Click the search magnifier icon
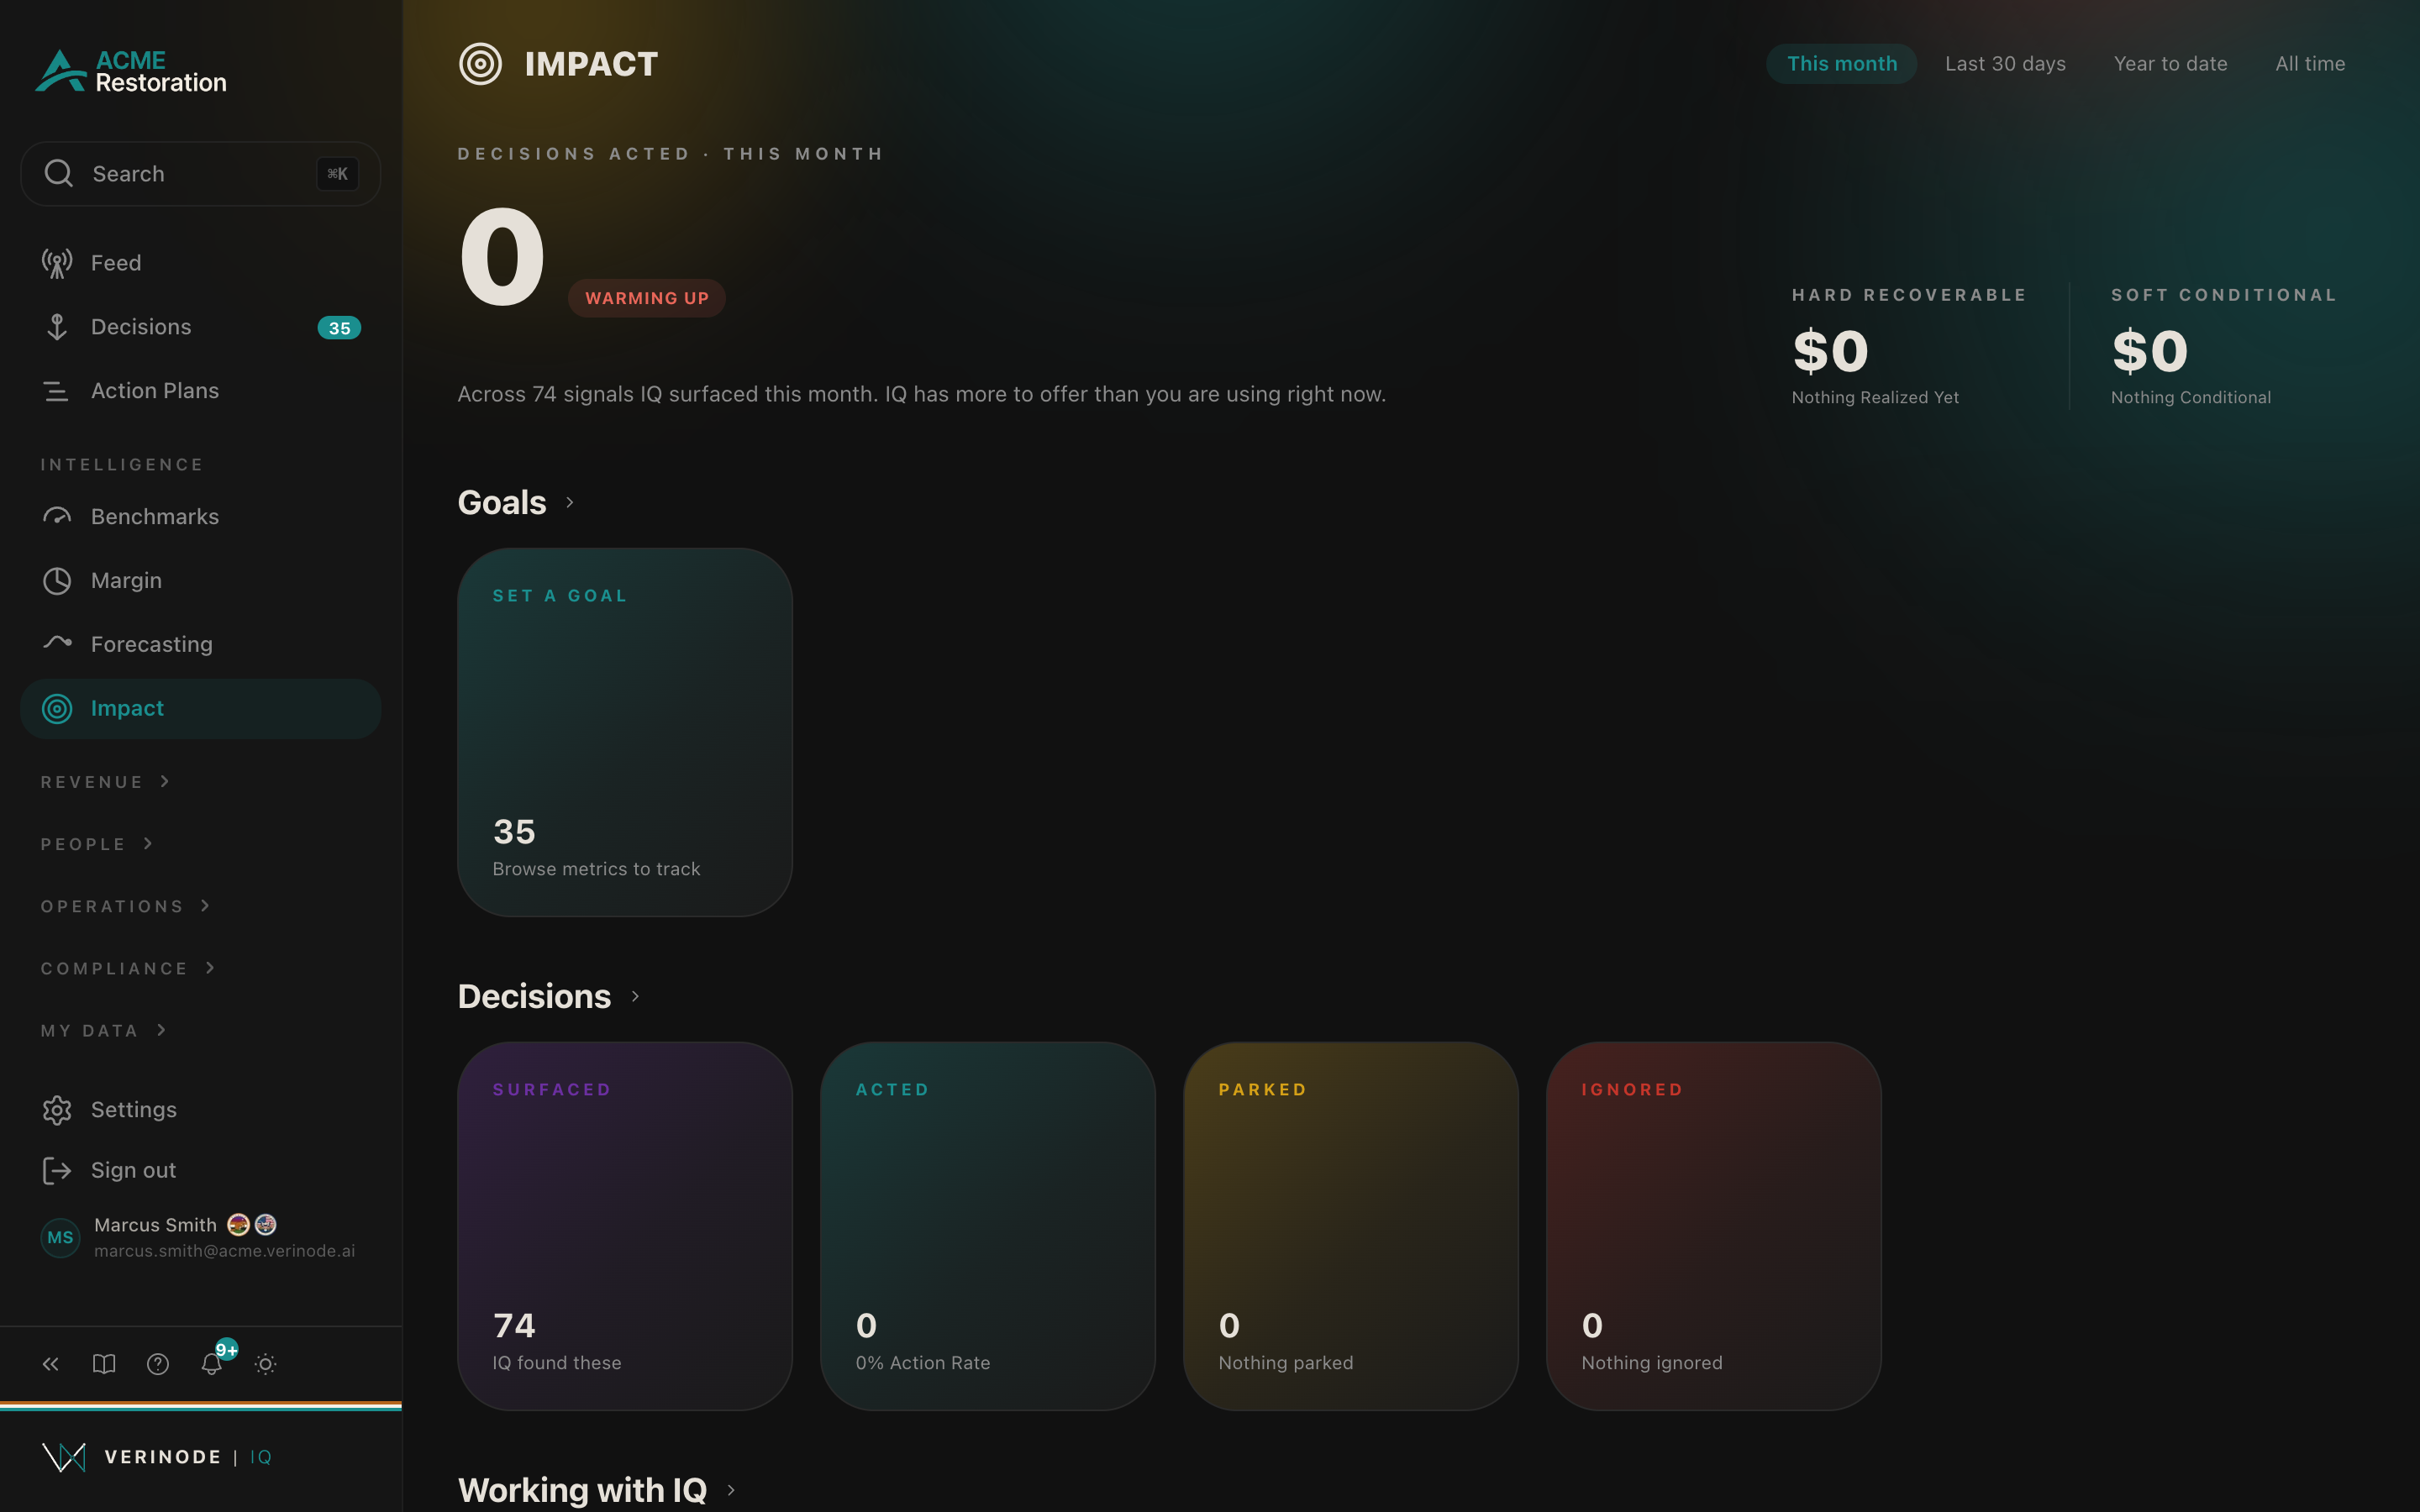The image size is (2420, 1512). tap(59, 173)
